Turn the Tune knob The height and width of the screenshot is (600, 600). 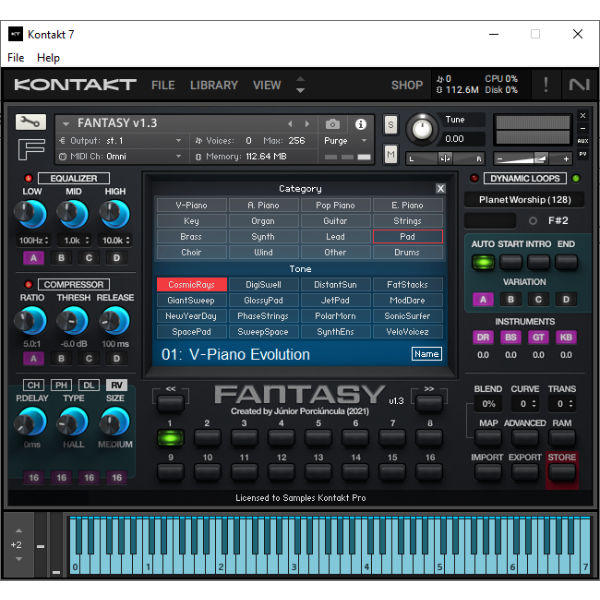[421, 130]
